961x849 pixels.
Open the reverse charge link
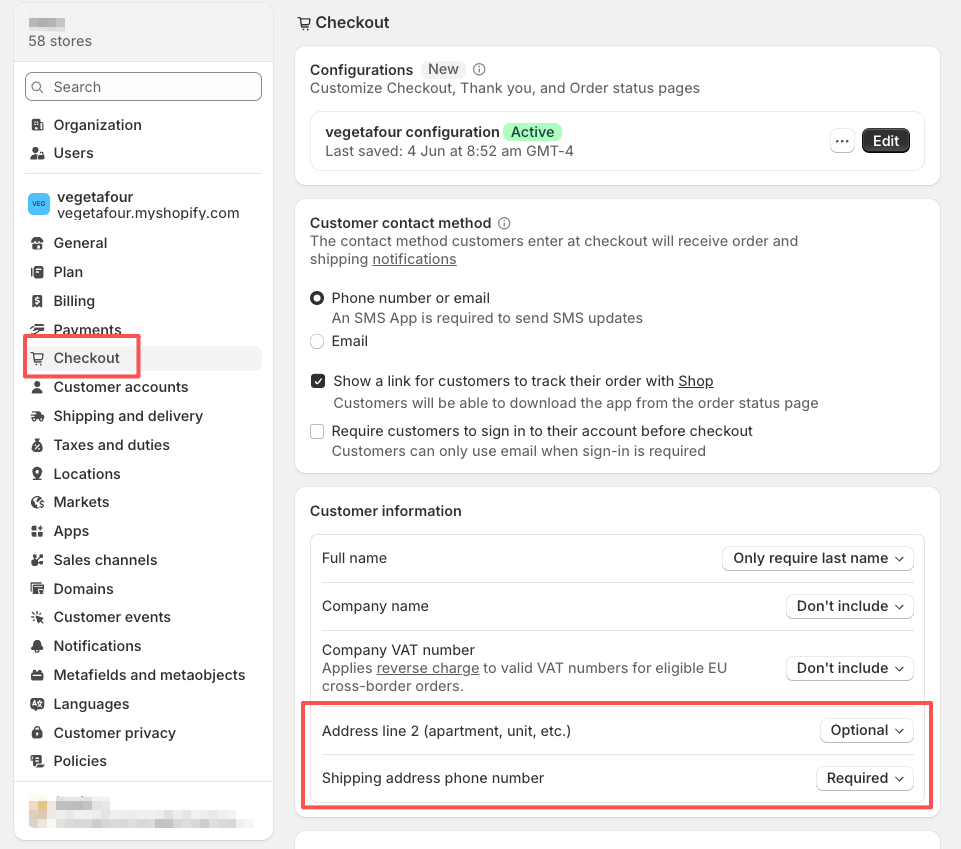click(428, 668)
